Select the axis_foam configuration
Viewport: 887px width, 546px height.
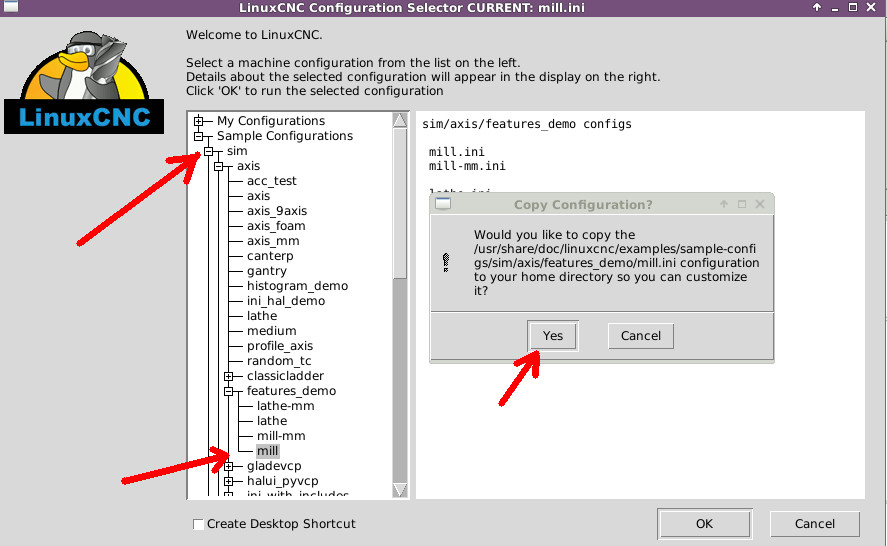click(276, 226)
